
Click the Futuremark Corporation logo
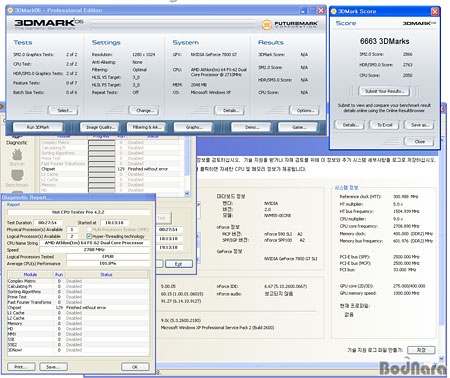[x=289, y=24]
